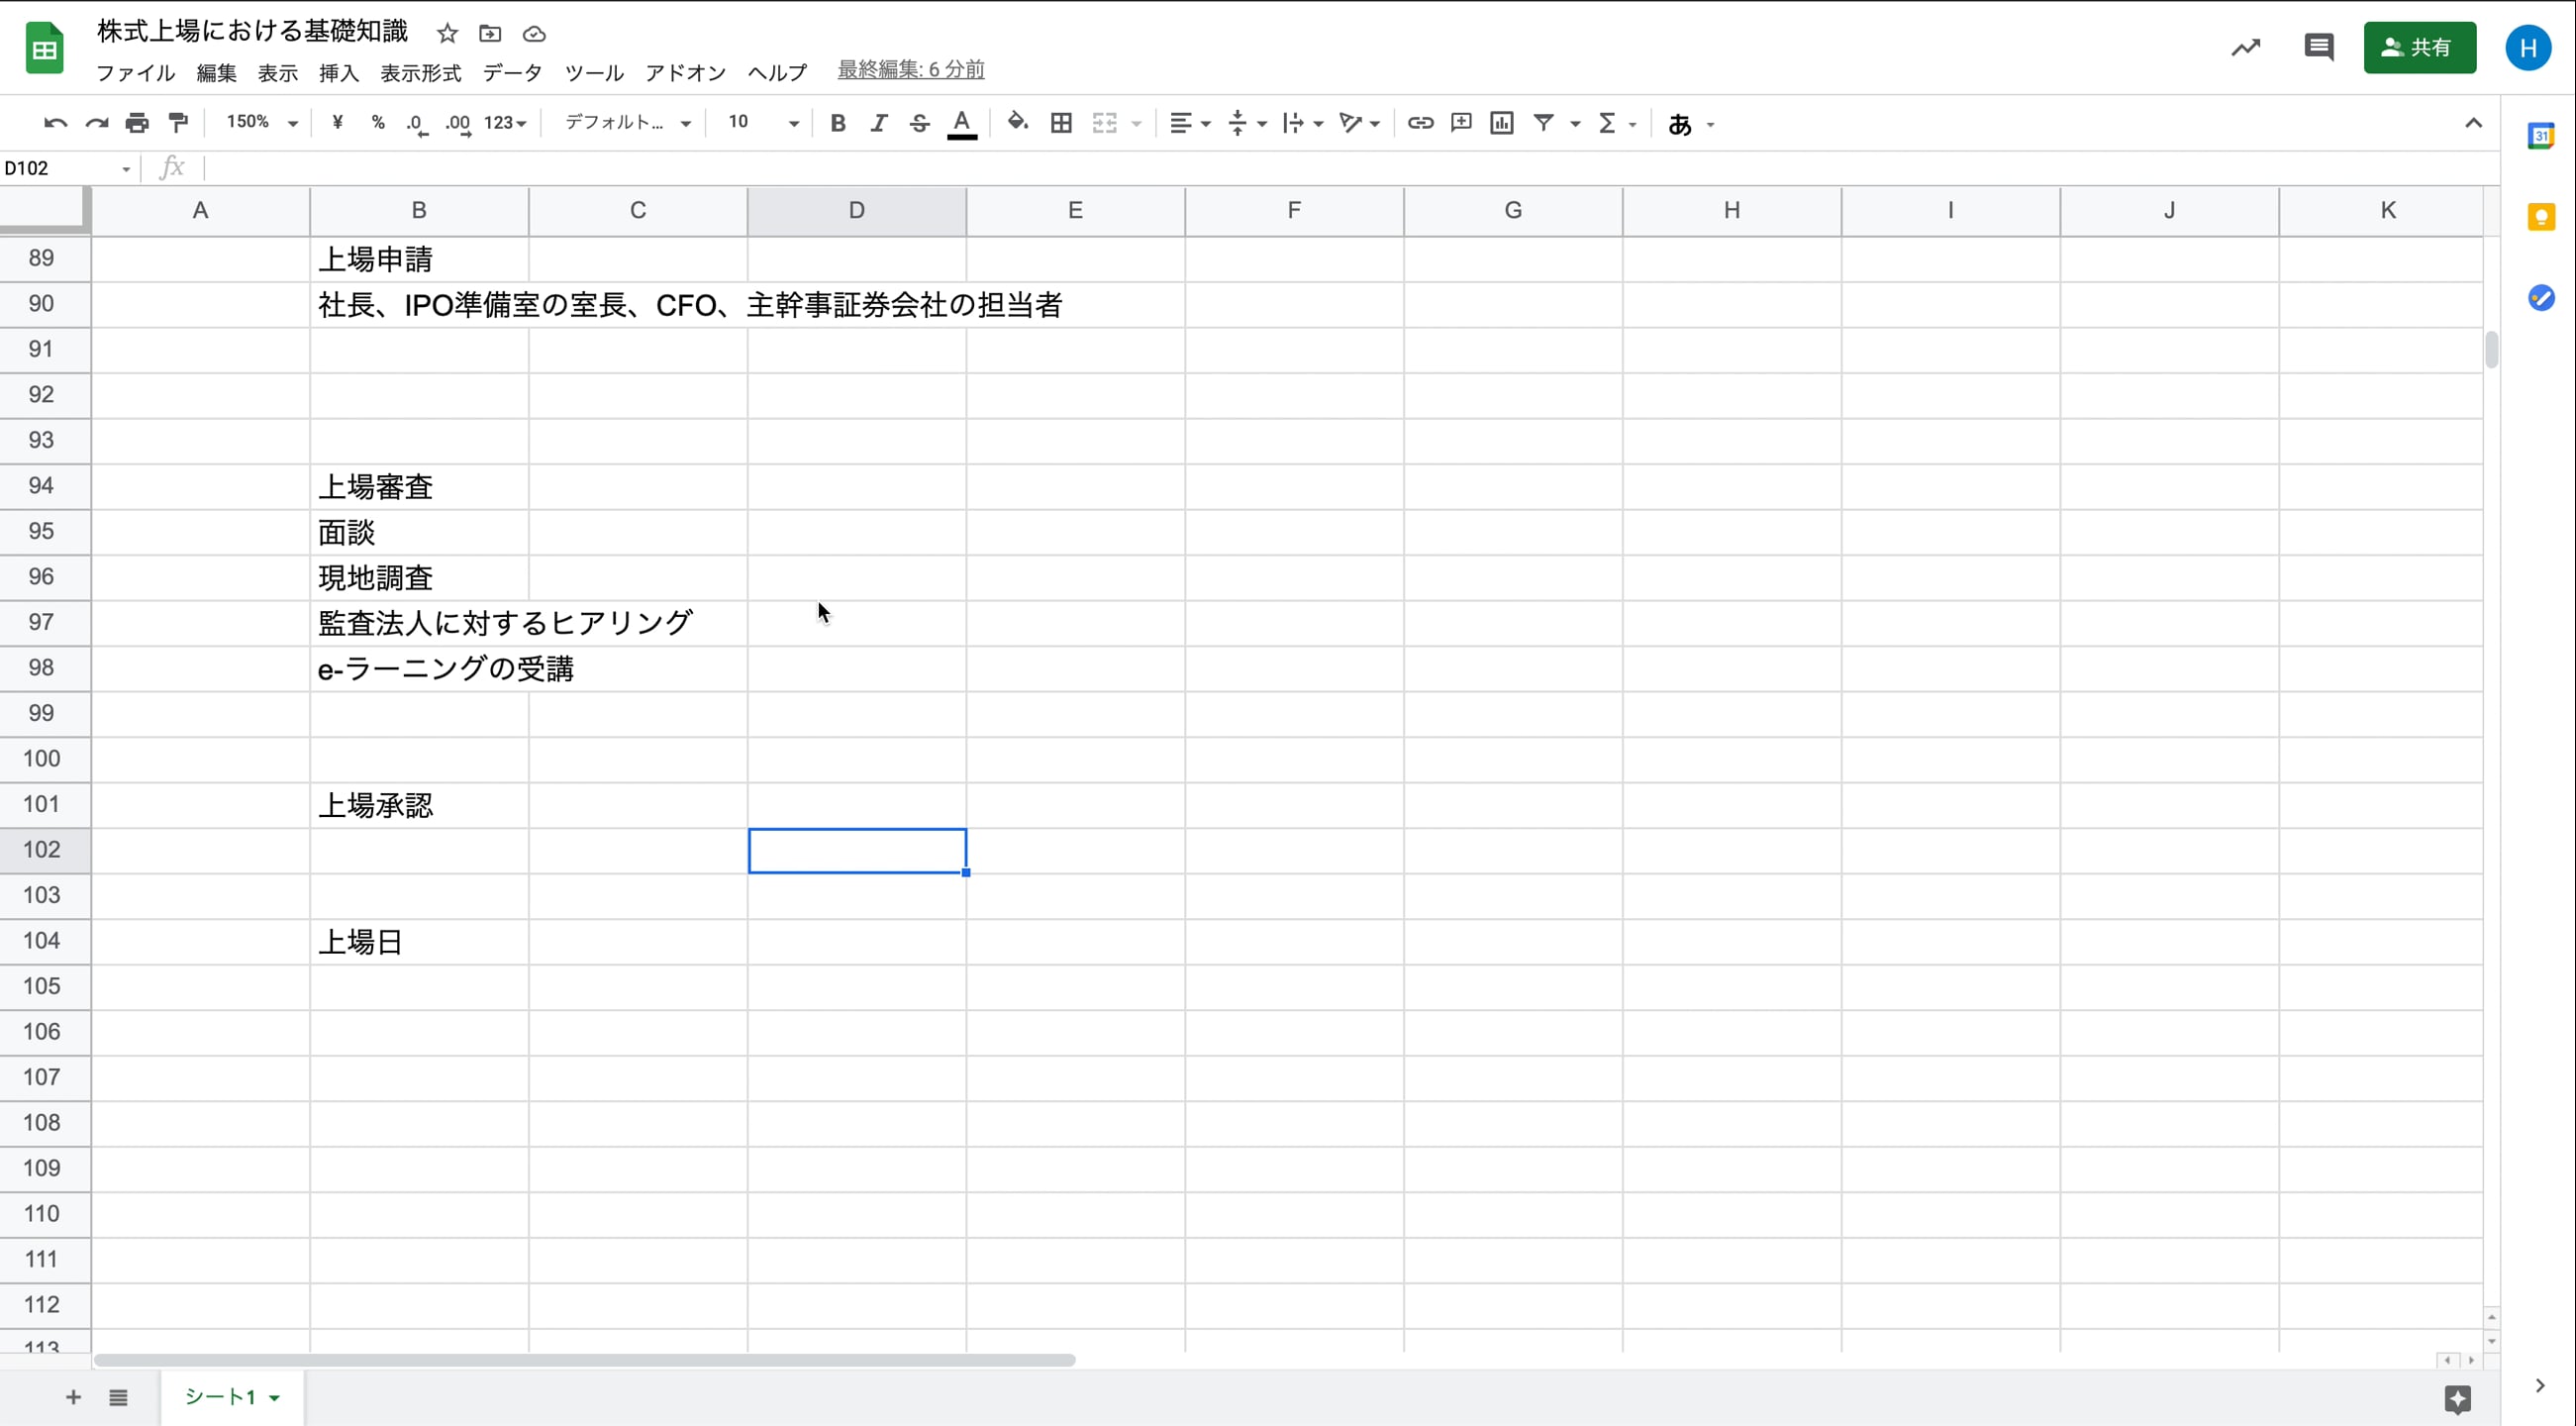
Task: Toggle bold formatting
Action: coord(838,122)
